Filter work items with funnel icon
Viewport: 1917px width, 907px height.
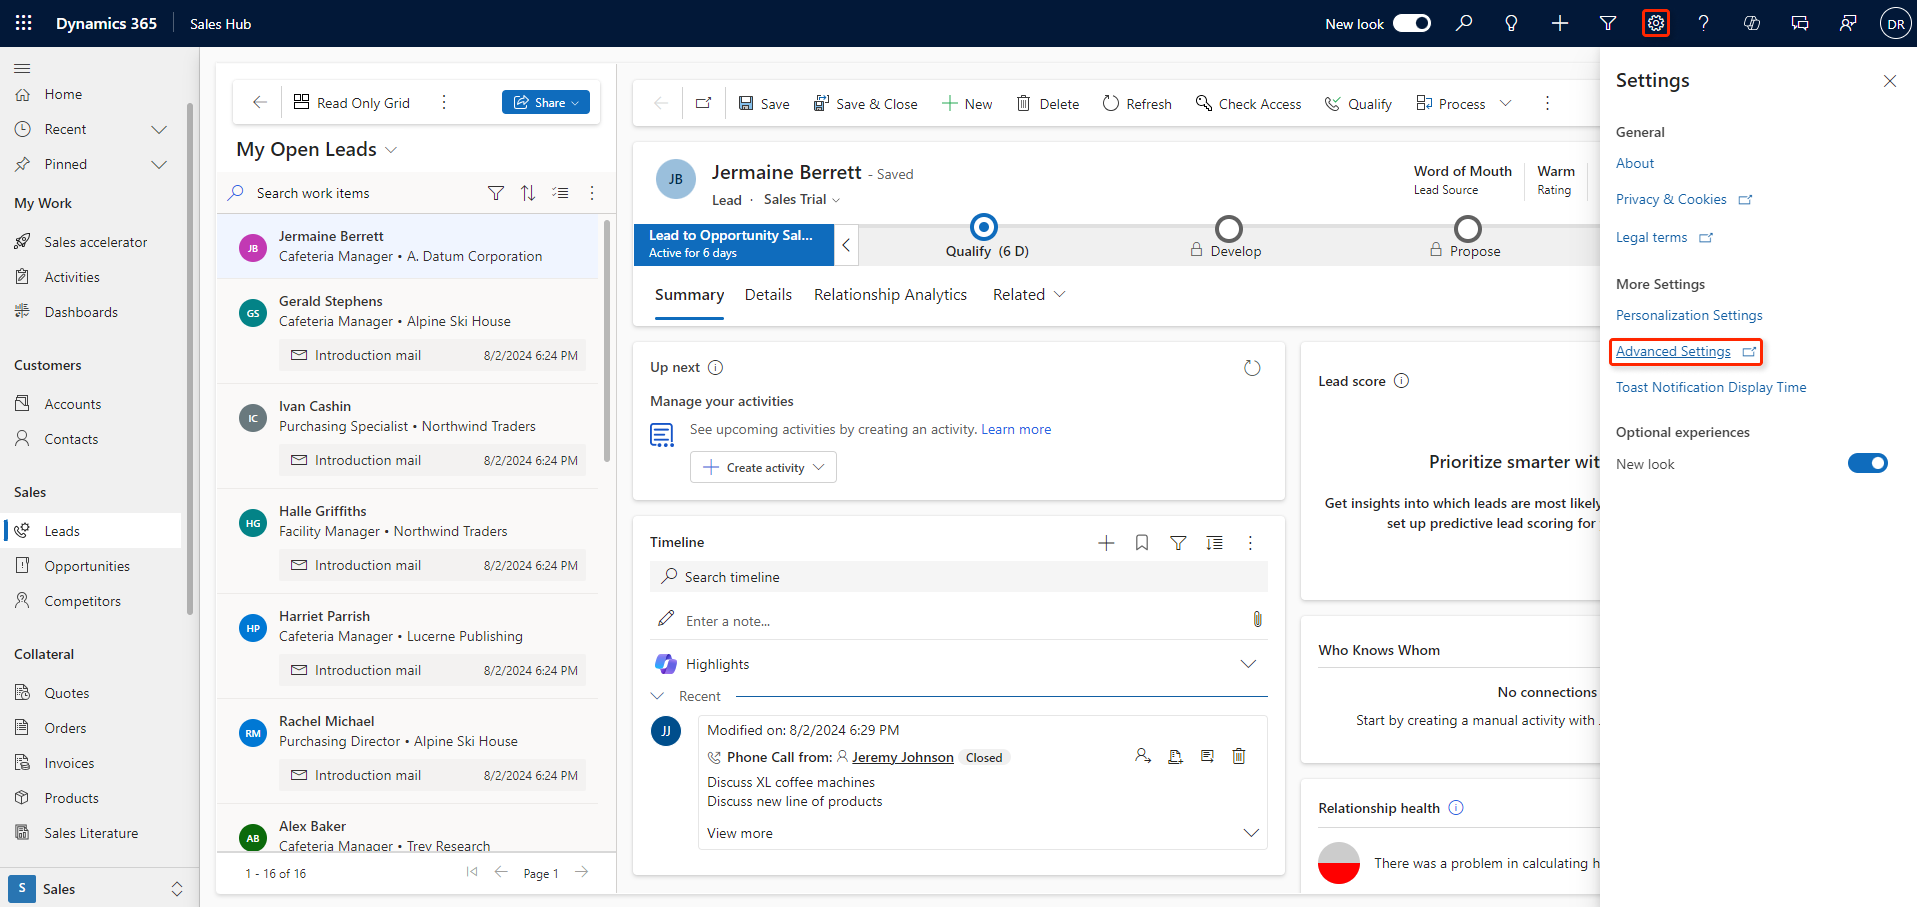496,193
